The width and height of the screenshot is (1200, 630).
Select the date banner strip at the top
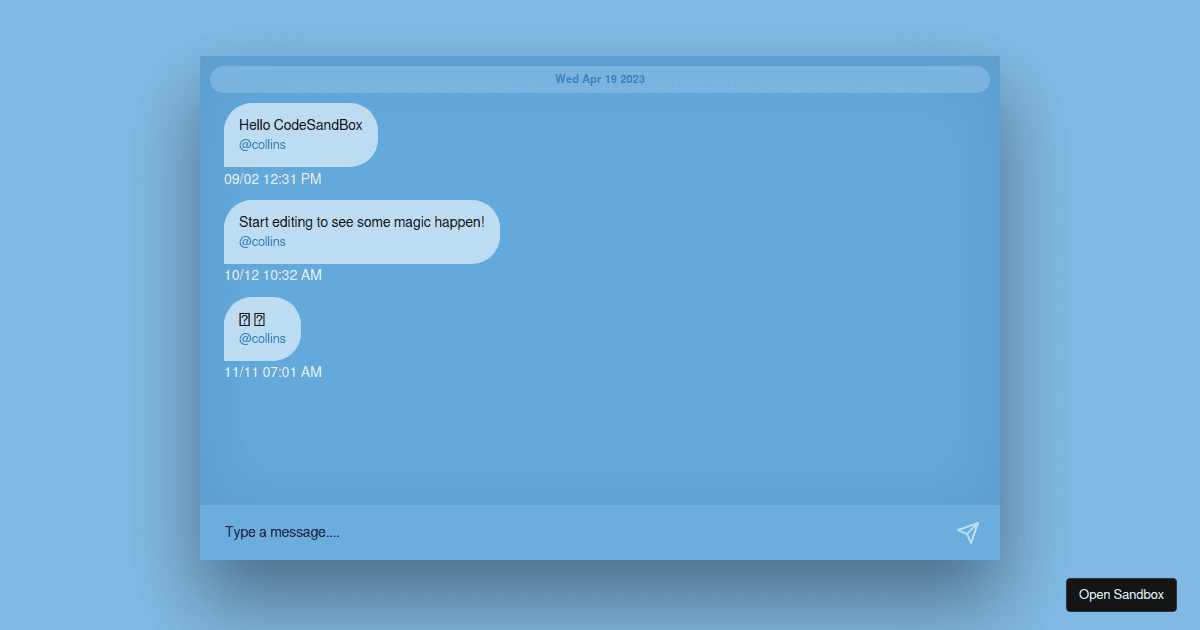(x=600, y=78)
